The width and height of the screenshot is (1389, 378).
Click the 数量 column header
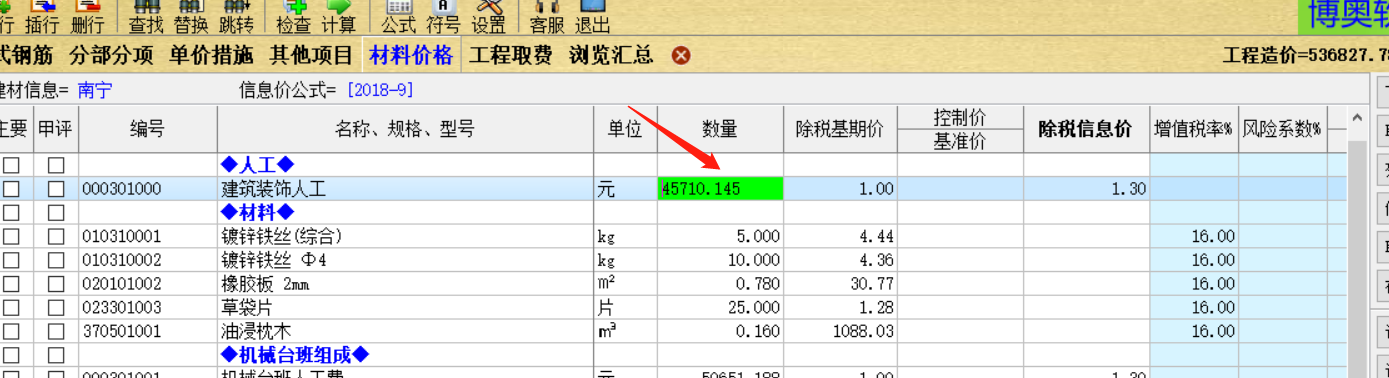pos(720,129)
